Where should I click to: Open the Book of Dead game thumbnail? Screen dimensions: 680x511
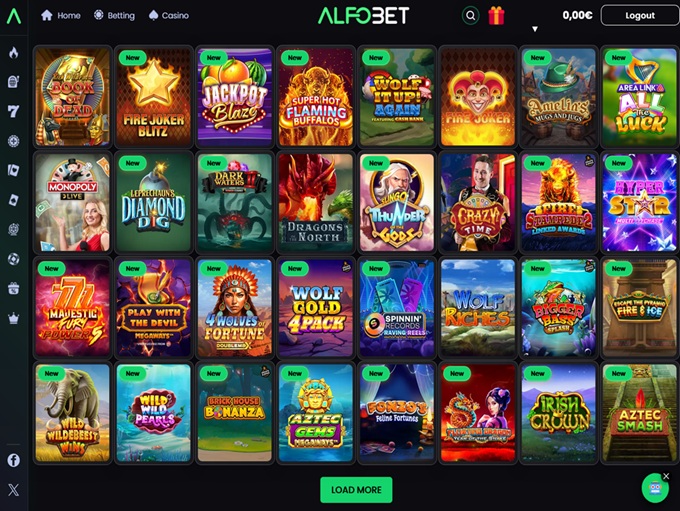[x=72, y=97]
